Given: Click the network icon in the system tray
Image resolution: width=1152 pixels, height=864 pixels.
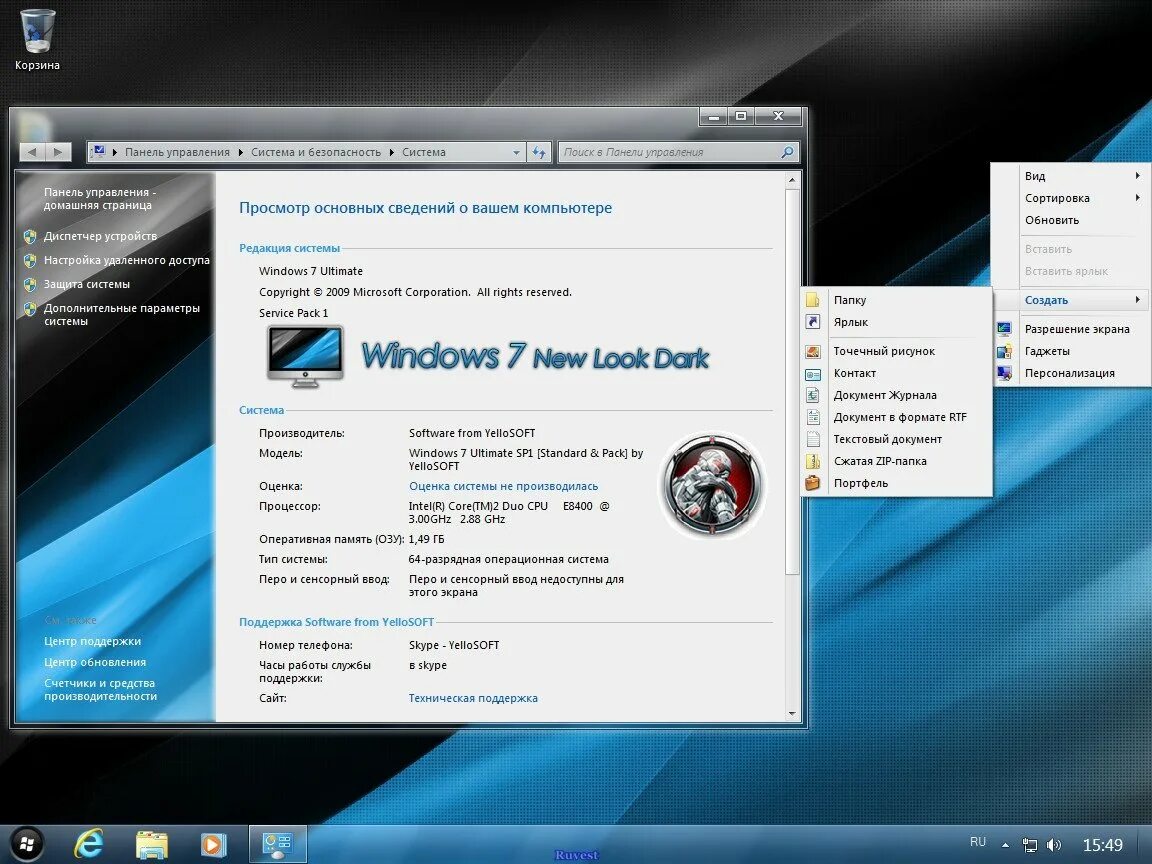Looking at the screenshot, I should pos(1030,846).
